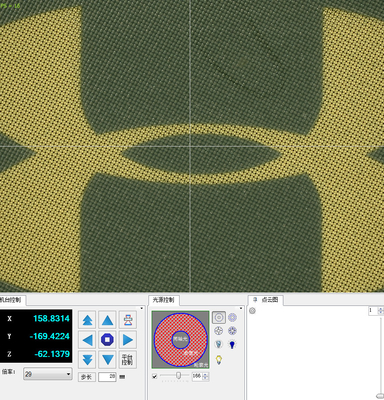Click the machine control panel pin marker
This screenshot has width=384, height=400.
(x=142, y=308)
